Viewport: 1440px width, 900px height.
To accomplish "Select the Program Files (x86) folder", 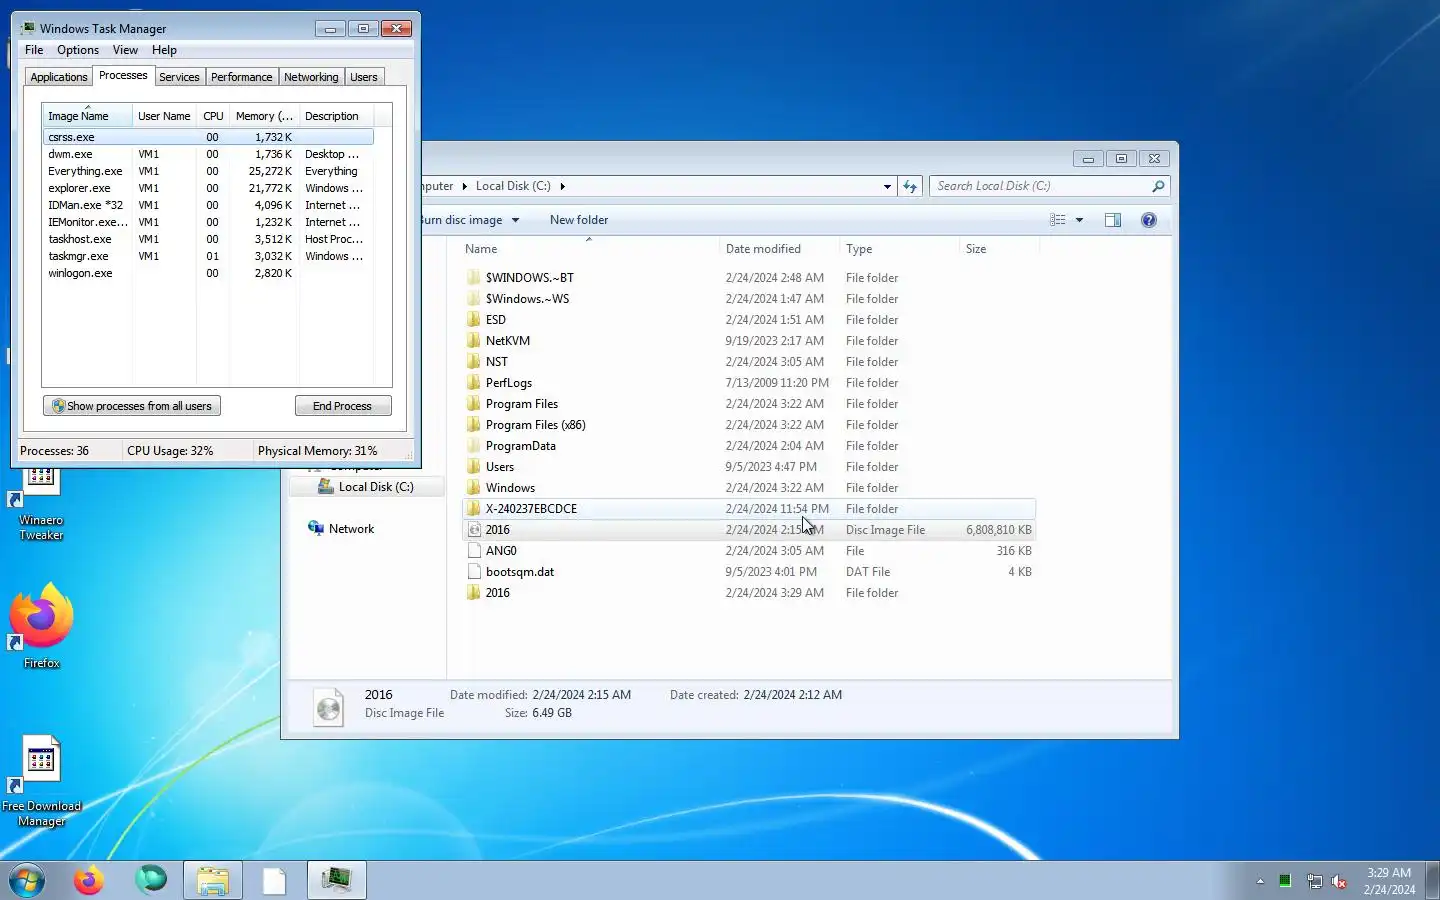I will (x=749, y=425).
